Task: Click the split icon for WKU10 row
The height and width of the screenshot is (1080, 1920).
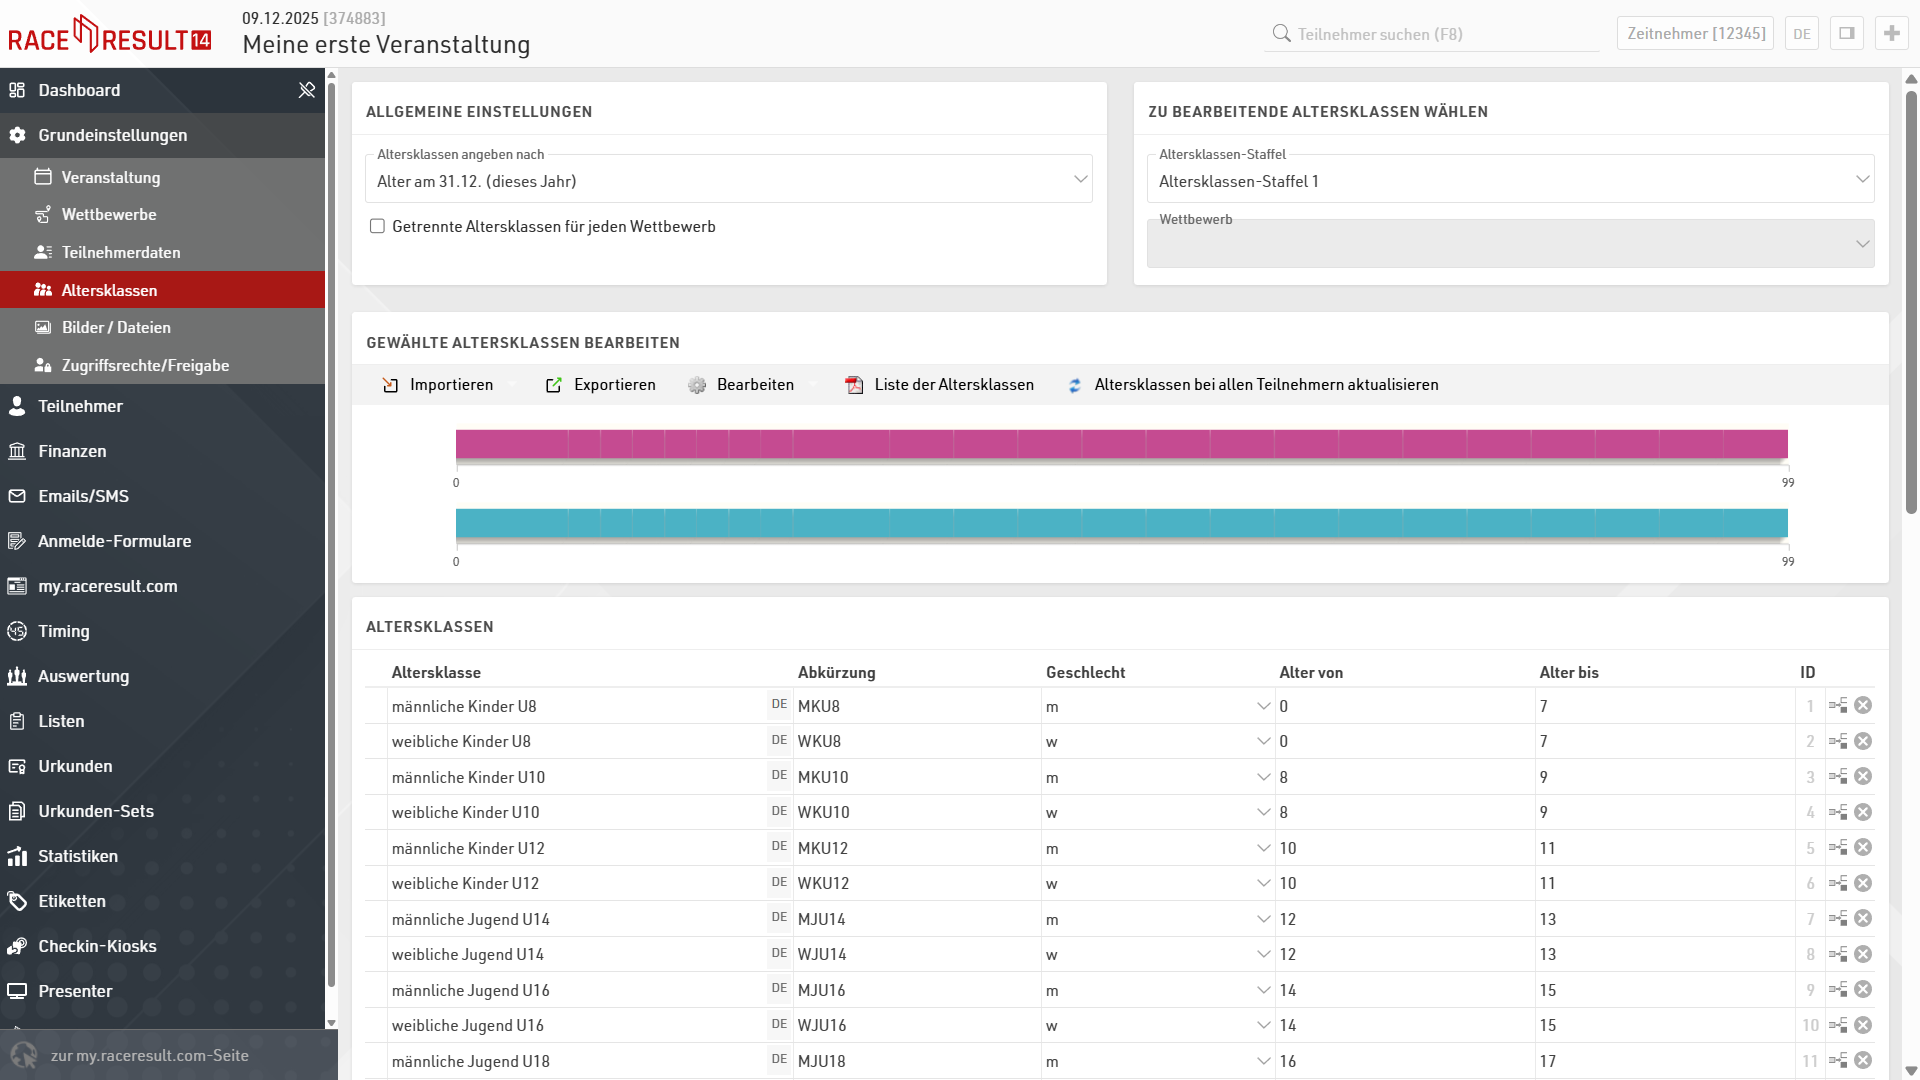Action: tap(1838, 812)
